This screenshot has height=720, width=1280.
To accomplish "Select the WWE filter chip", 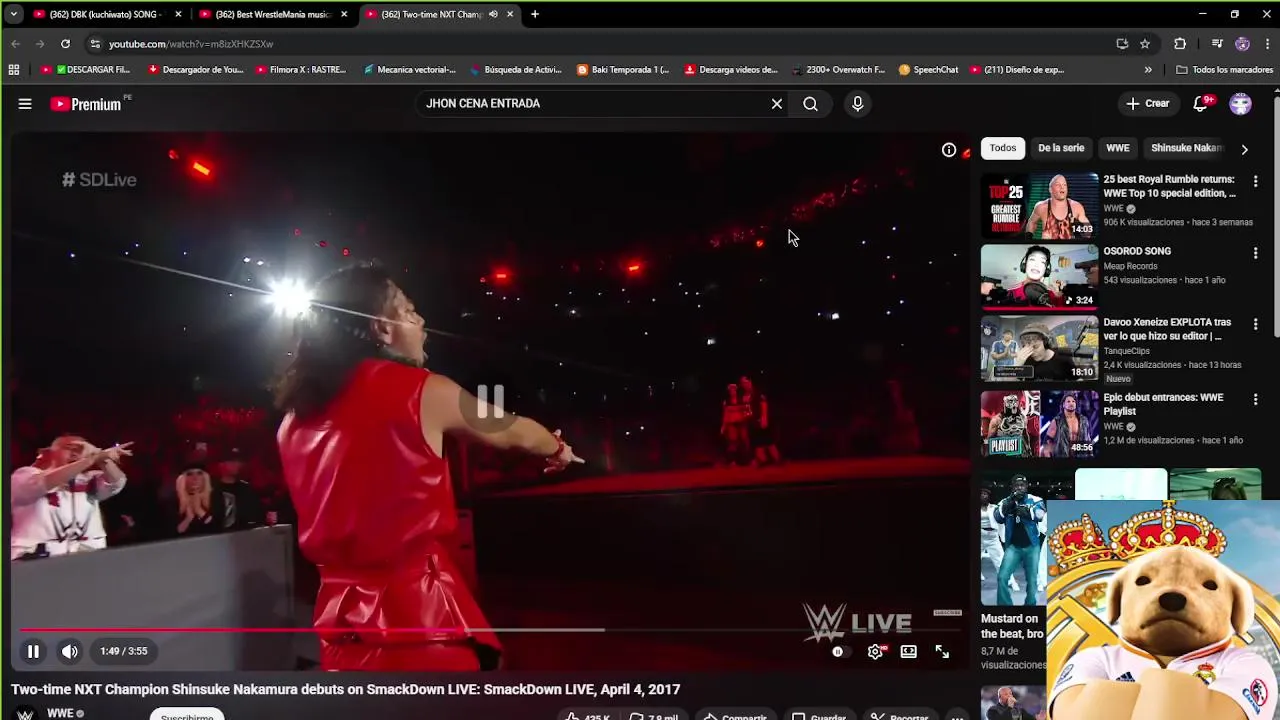I will click(x=1118, y=148).
